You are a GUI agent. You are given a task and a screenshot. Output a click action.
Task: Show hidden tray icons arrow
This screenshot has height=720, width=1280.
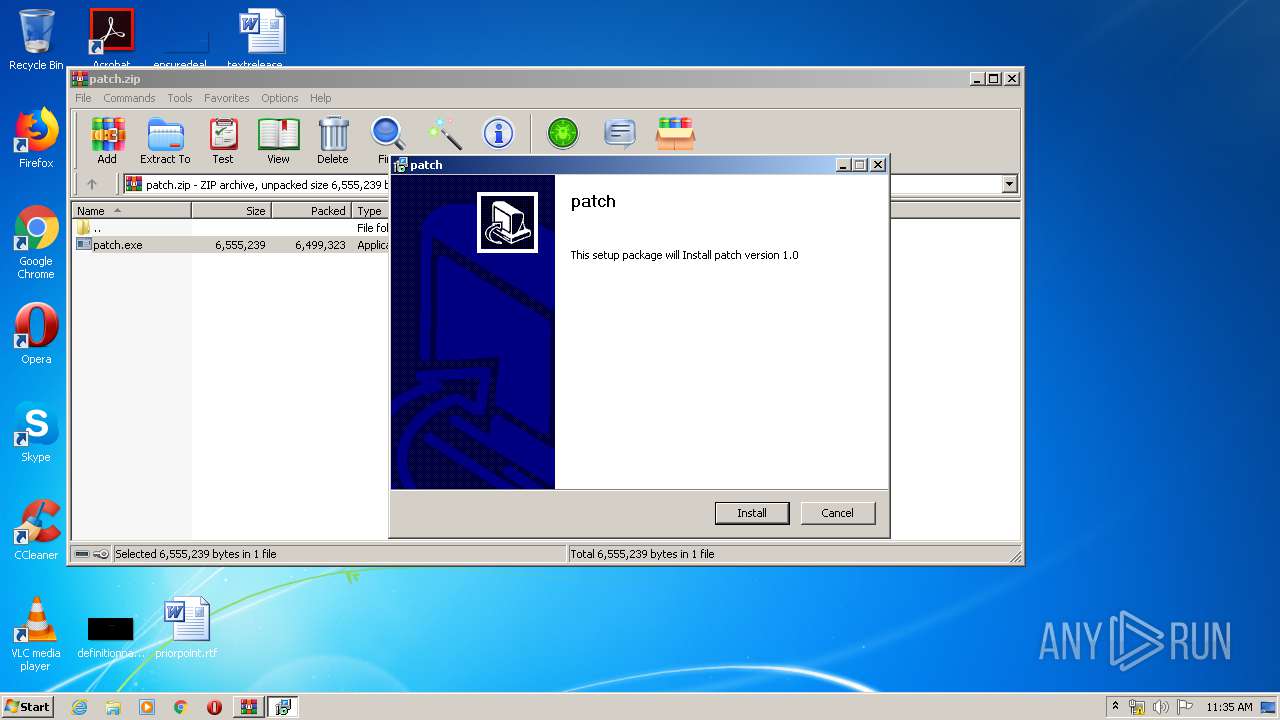[1115, 706]
